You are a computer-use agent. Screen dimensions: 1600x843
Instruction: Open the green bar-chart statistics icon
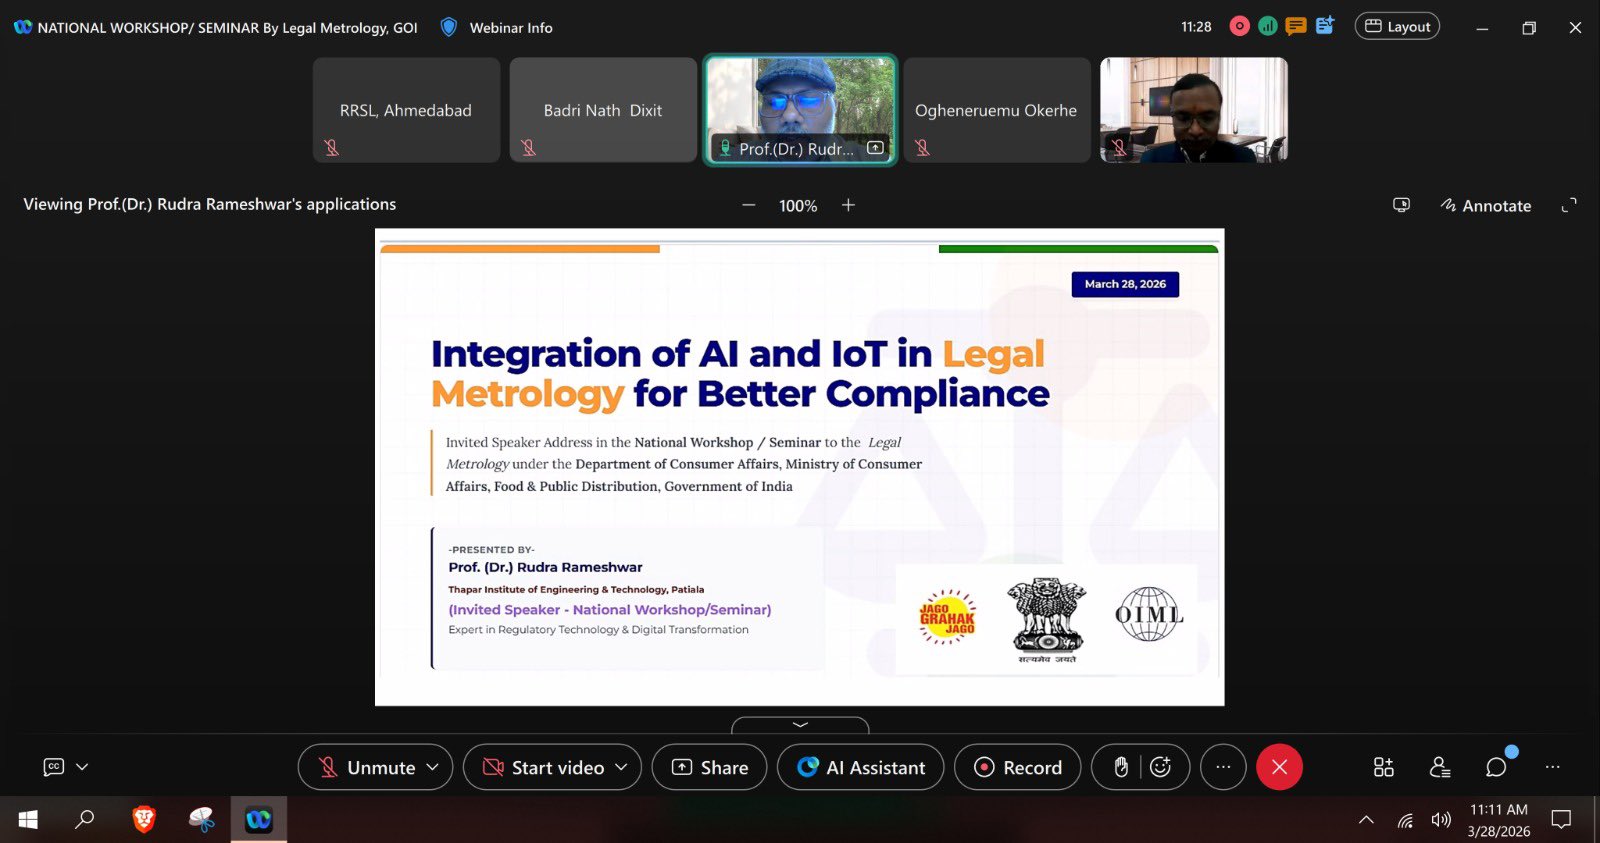(x=1268, y=27)
